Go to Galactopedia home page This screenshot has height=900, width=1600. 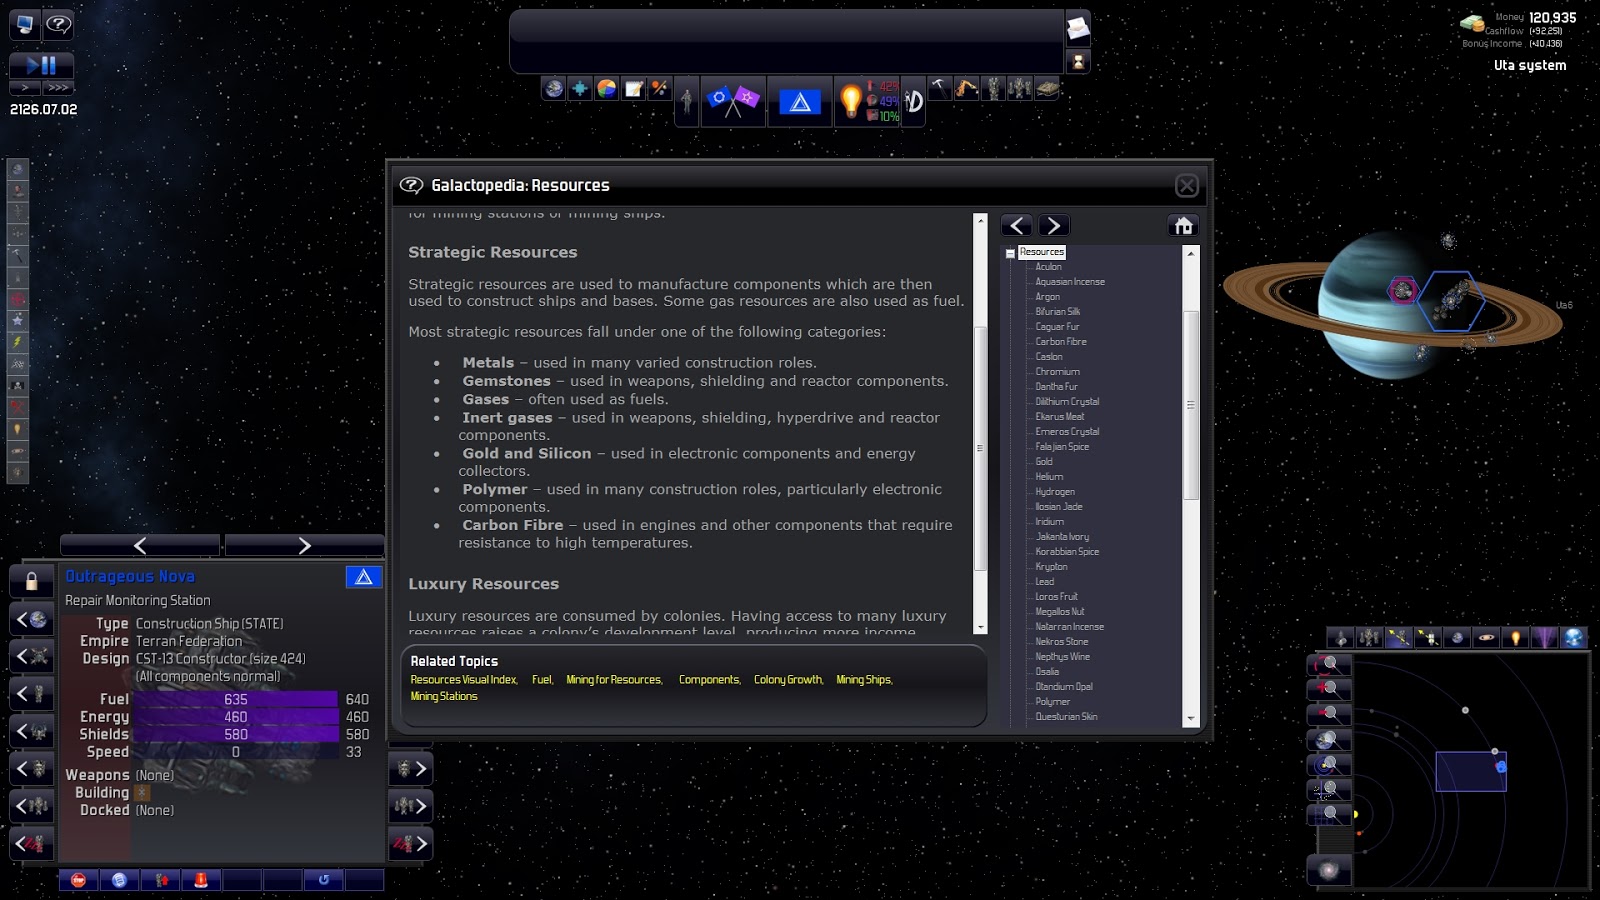1184,226
